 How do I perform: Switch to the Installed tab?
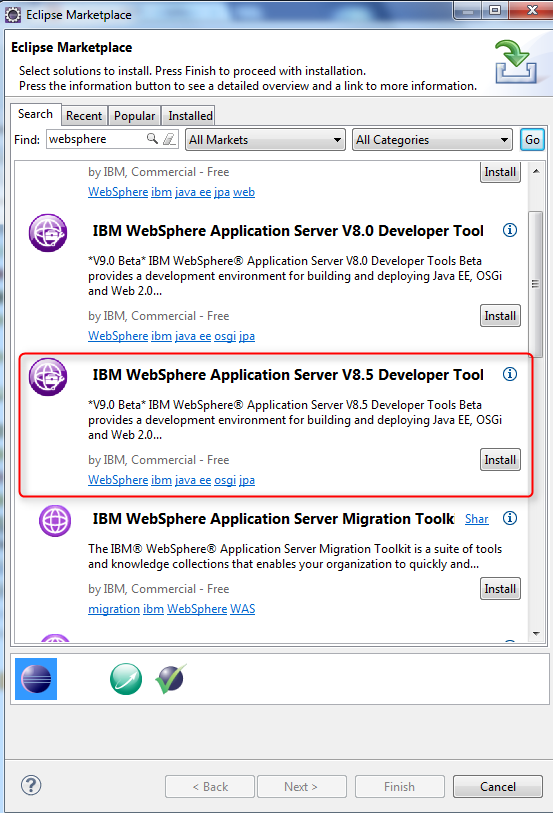coord(190,116)
